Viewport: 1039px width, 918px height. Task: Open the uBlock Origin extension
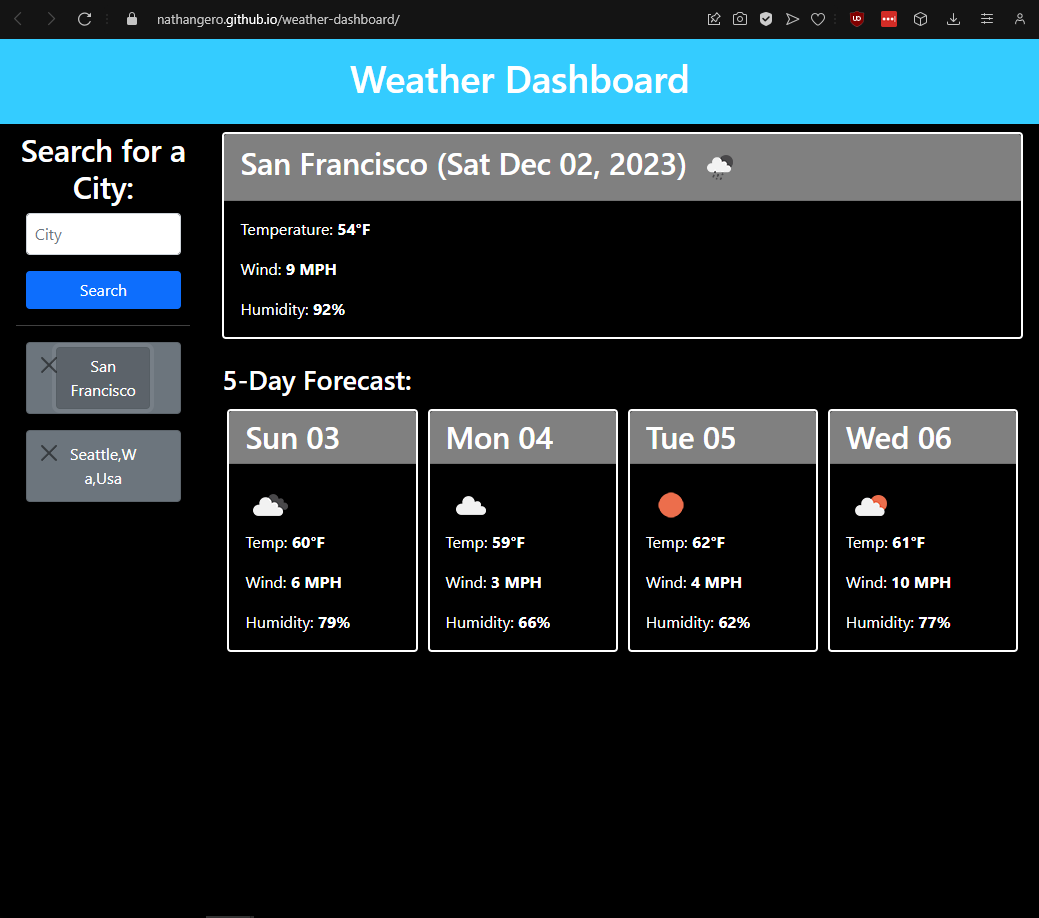(x=856, y=19)
